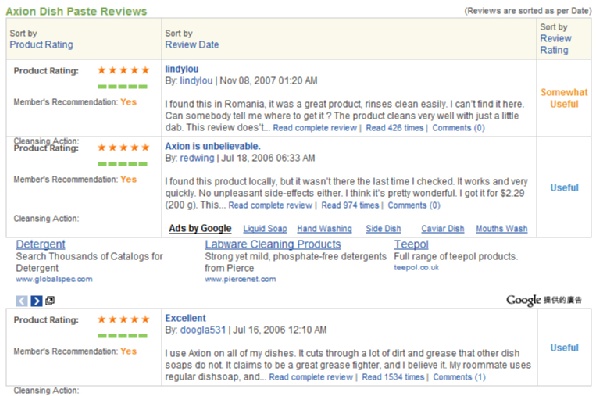Sort reviews by Review Rating

556,44
